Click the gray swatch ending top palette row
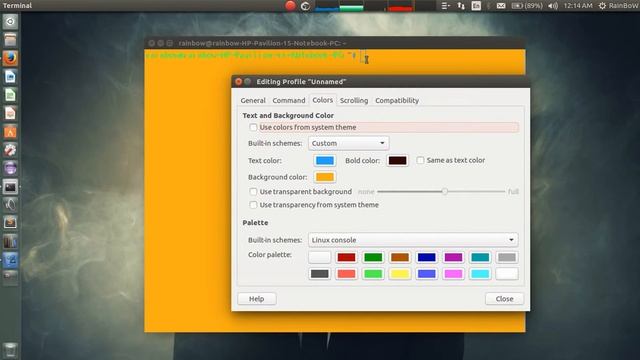Viewport: 640px width, 360px height. [507, 257]
